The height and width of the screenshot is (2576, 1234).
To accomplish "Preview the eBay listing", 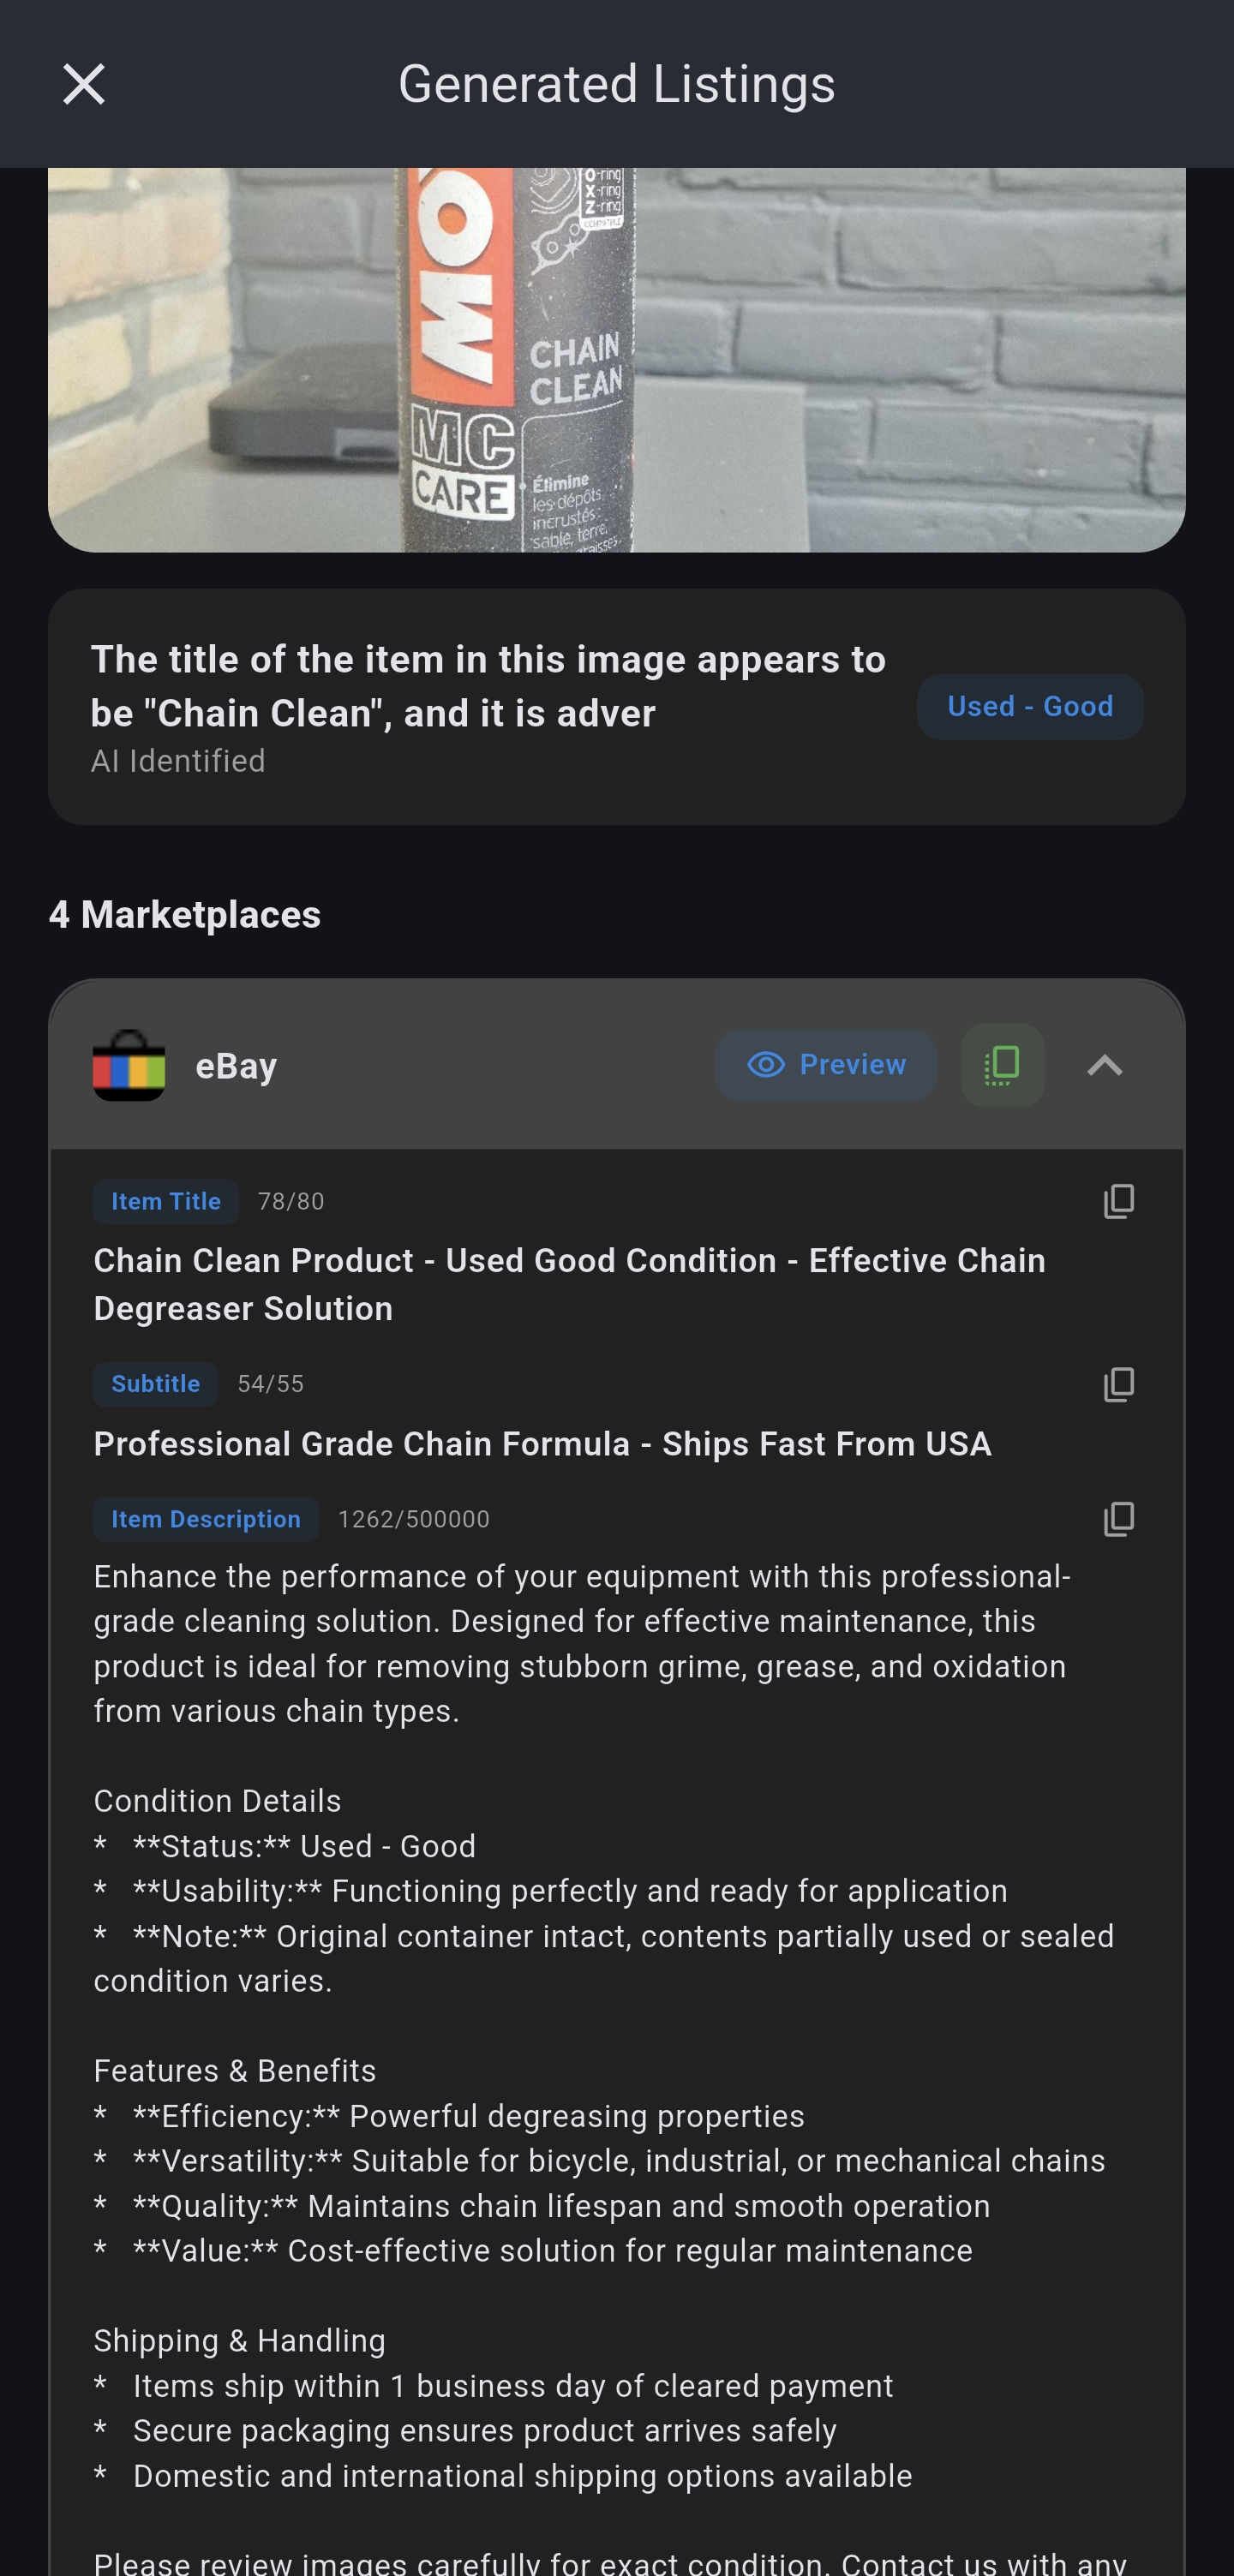I will click(x=825, y=1065).
